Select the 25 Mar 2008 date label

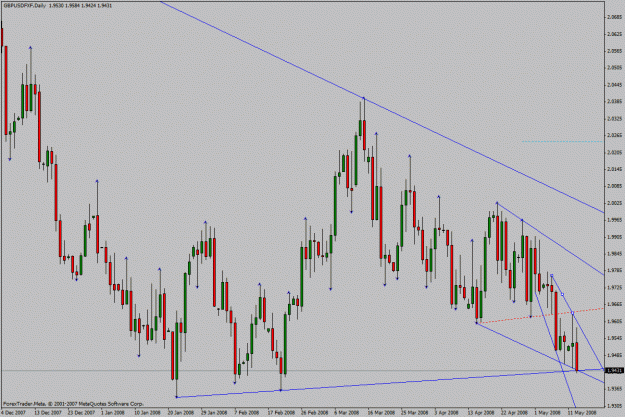pyautogui.click(x=415, y=412)
